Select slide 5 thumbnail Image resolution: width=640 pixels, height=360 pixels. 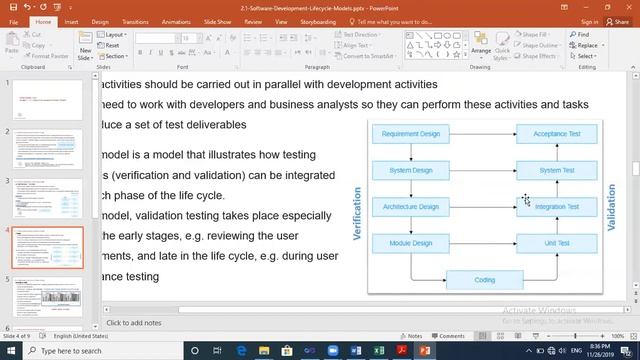click(47, 298)
